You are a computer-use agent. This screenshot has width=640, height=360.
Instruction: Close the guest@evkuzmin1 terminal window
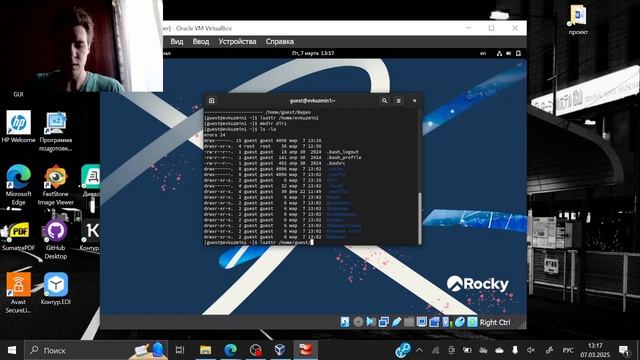414,100
